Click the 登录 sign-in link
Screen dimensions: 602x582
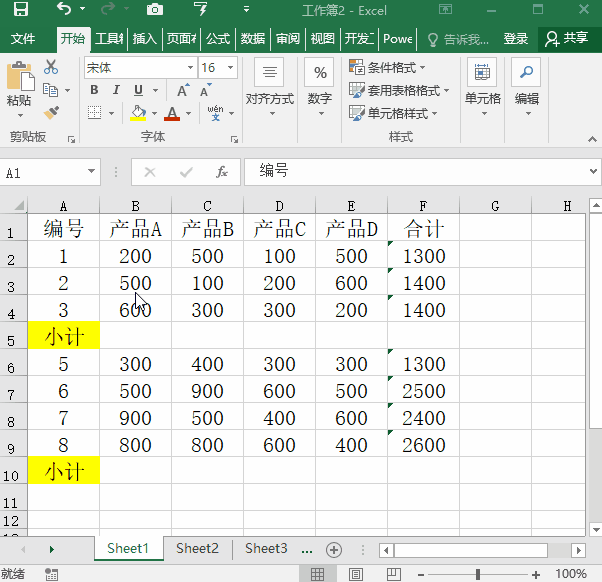tap(516, 39)
